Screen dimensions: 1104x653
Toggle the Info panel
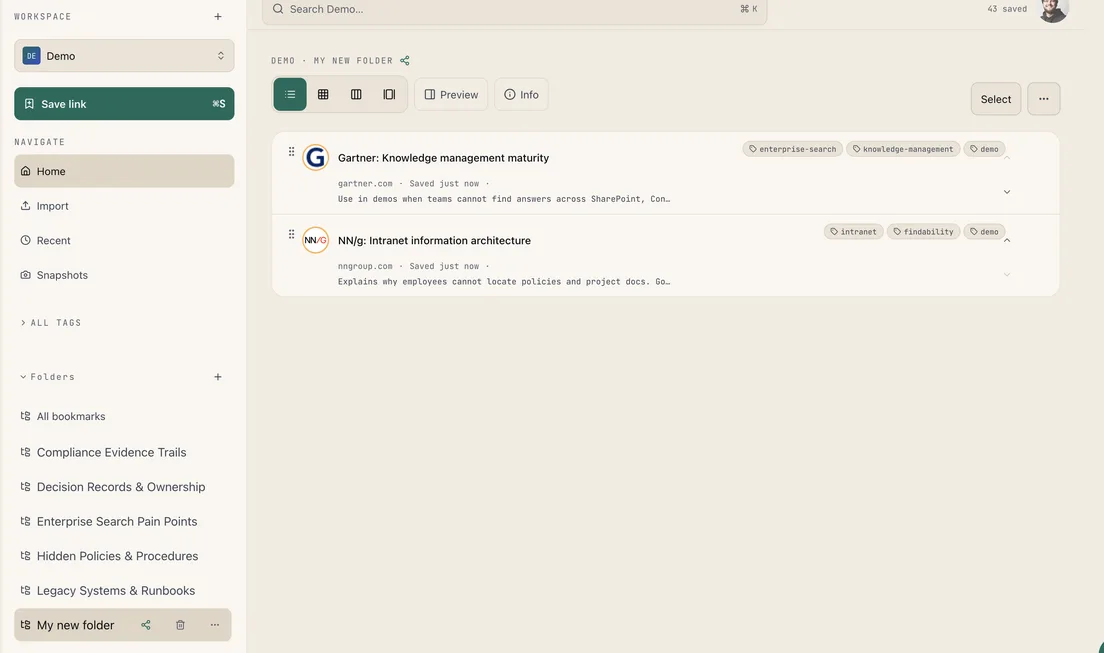point(522,94)
